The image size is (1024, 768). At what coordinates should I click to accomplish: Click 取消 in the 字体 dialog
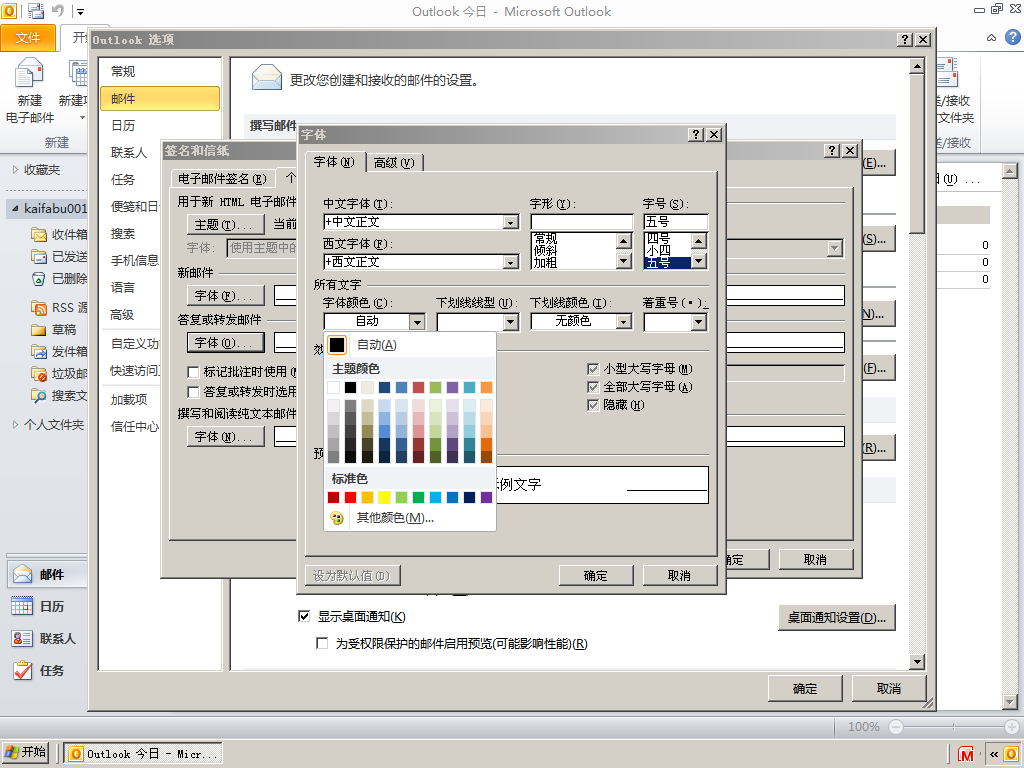680,575
